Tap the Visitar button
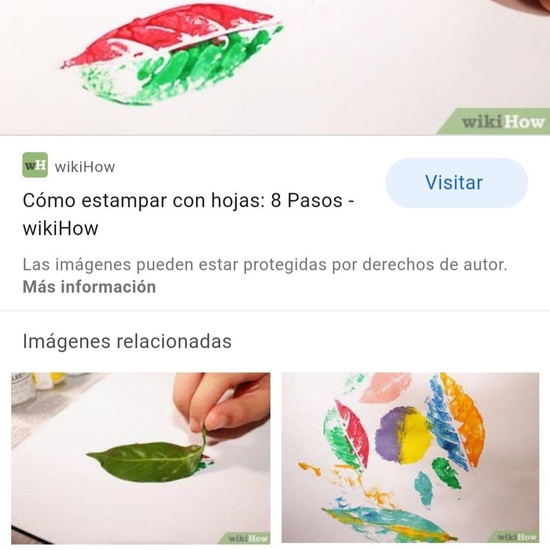 pyautogui.click(x=456, y=183)
